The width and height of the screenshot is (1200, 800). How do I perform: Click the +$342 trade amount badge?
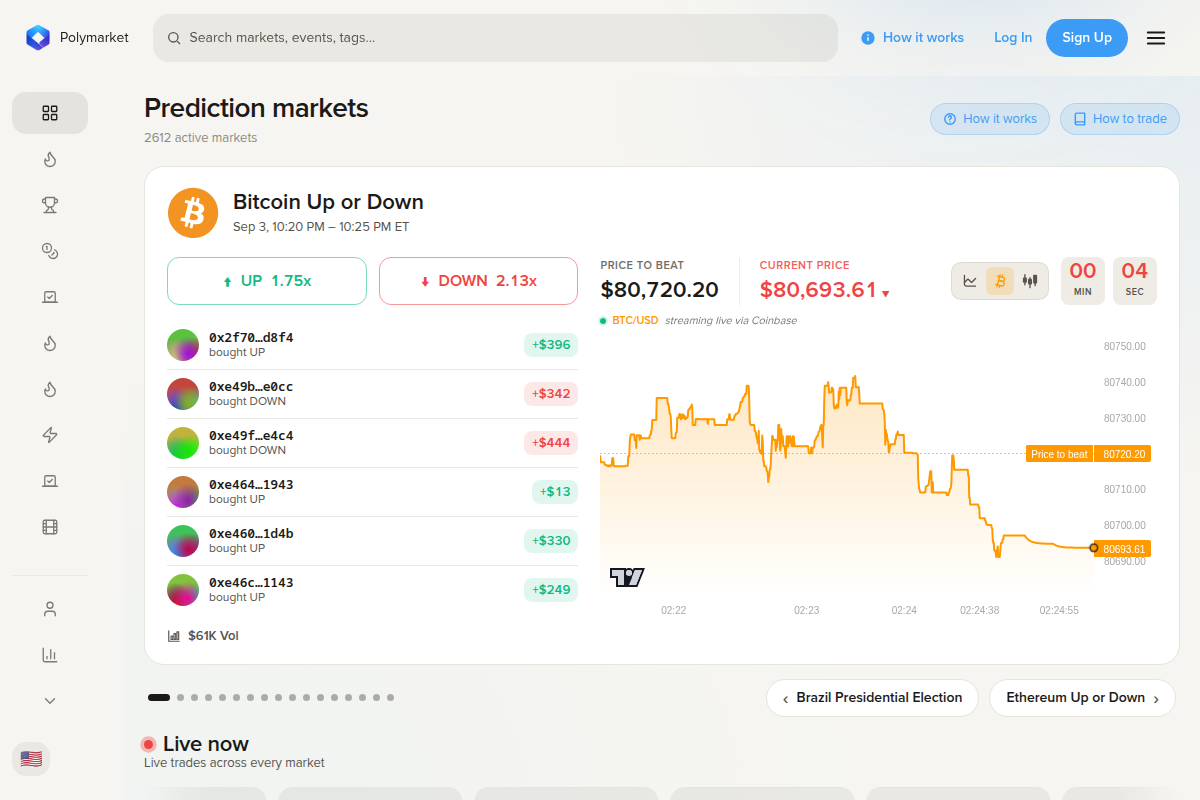point(551,394)
